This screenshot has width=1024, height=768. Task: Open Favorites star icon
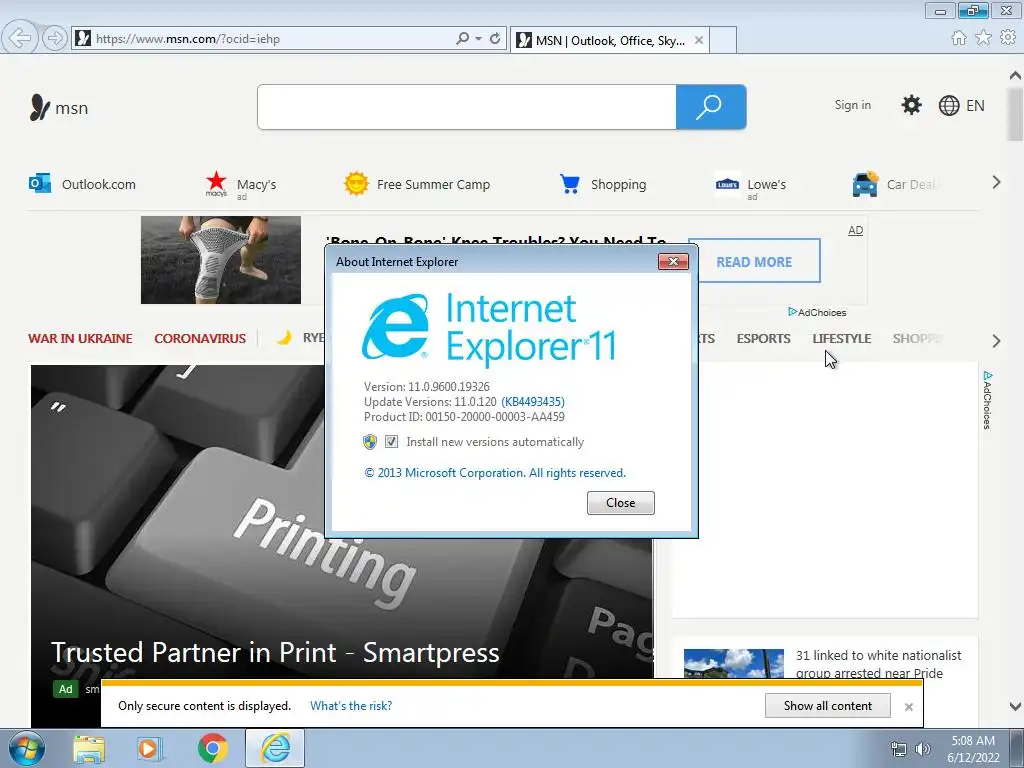(x=983, y=38)
